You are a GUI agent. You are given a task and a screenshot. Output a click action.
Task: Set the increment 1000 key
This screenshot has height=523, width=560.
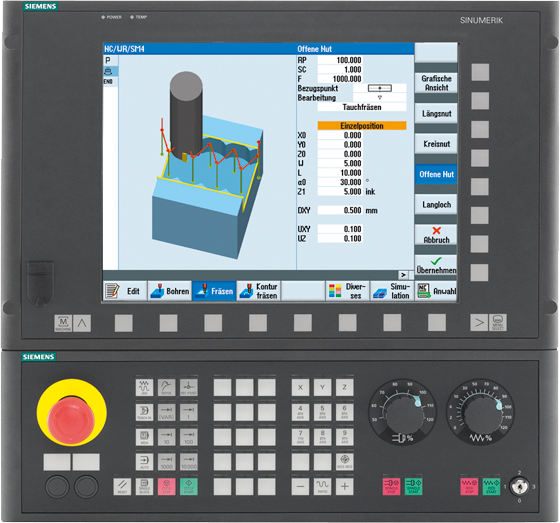[166, 462]
